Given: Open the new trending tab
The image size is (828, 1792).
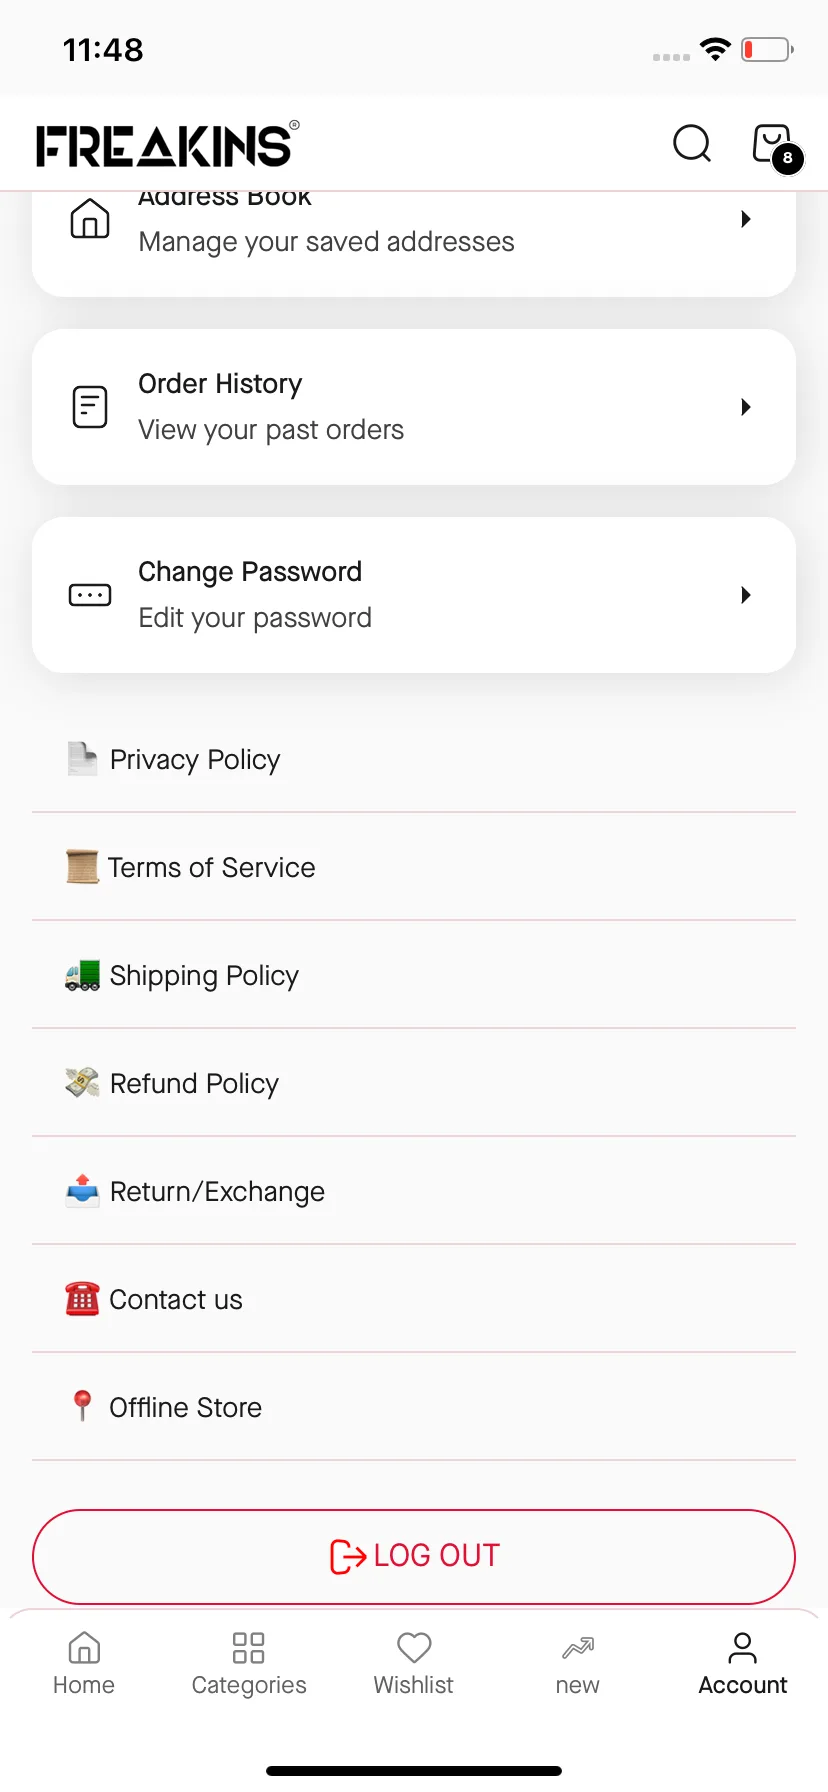Looking at the screenshot, I should [x=578, y=1664].
